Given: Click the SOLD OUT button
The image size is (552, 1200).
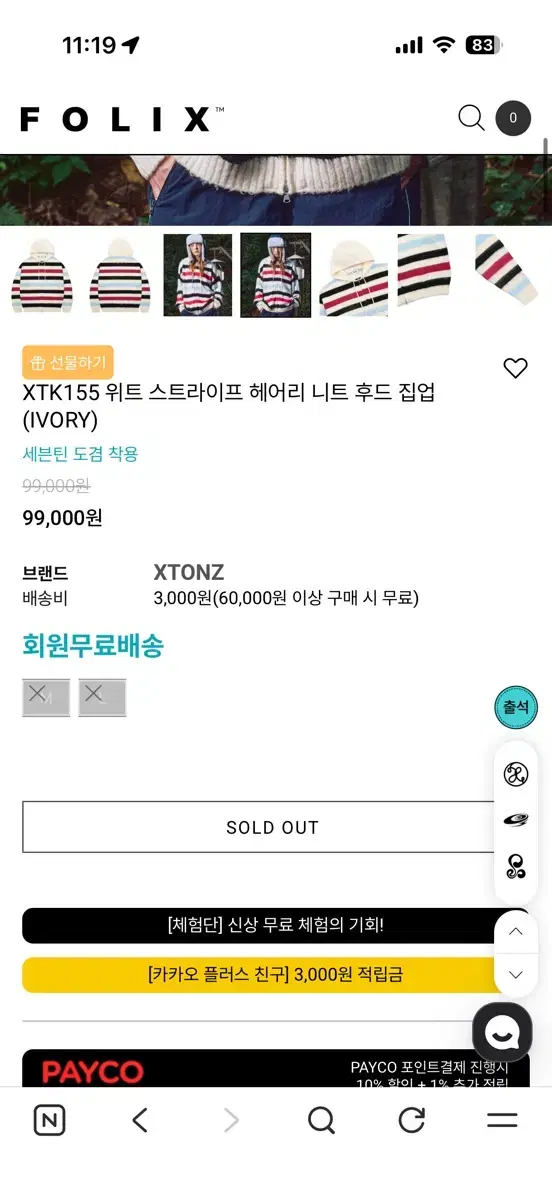Looking at the screenshot, I should [272, 827].
